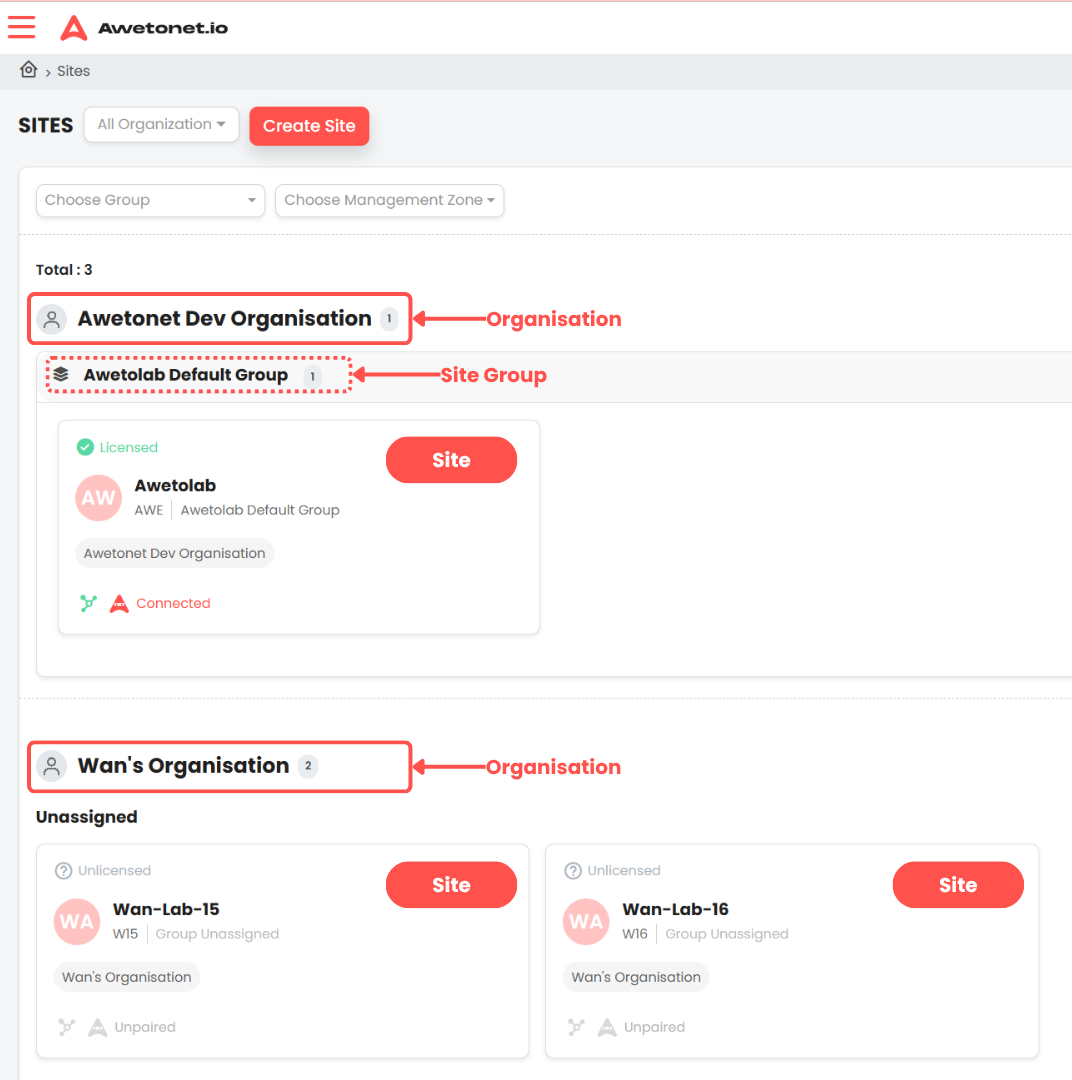1072x1080 pixels.
Task: Open the Choose Management Zone dropdown
Action: pos(389,200)
